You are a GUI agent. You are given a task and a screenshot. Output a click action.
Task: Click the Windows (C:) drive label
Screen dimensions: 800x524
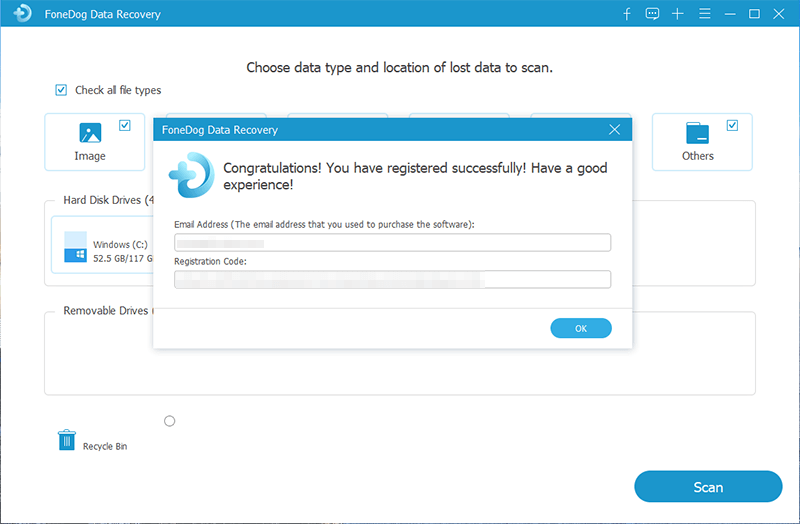[120, 244]
